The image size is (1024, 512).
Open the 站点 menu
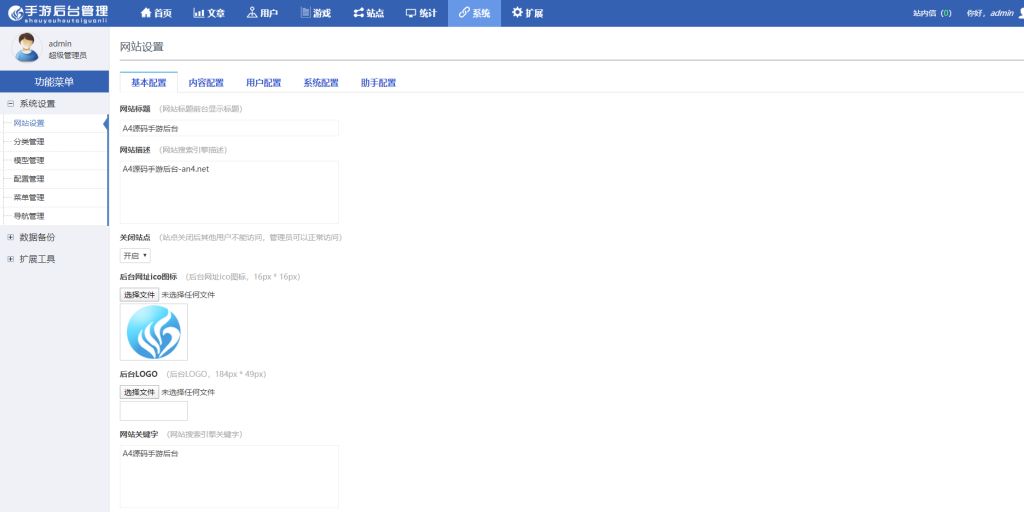point(368,13)
